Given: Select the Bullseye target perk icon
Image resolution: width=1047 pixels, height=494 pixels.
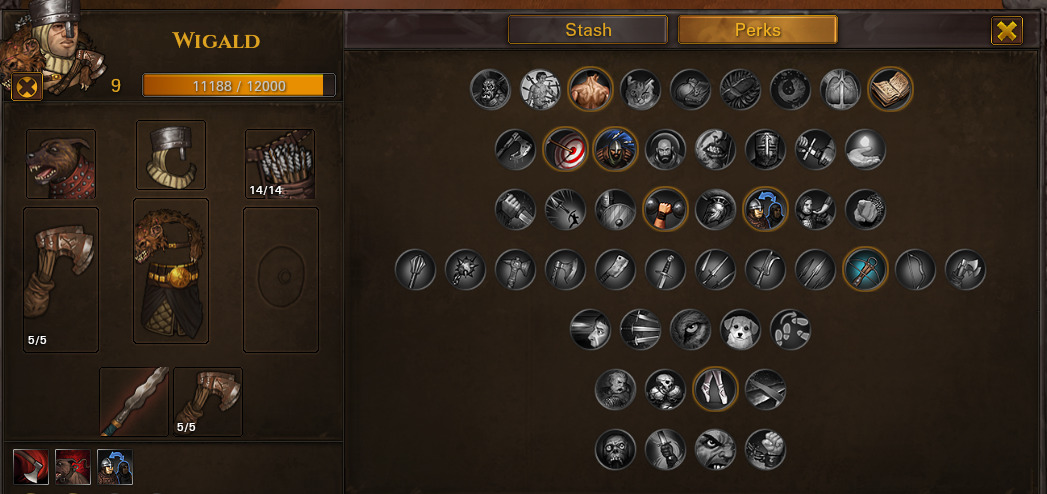Looking at the screenshot, I should click(x=566, y=150).
